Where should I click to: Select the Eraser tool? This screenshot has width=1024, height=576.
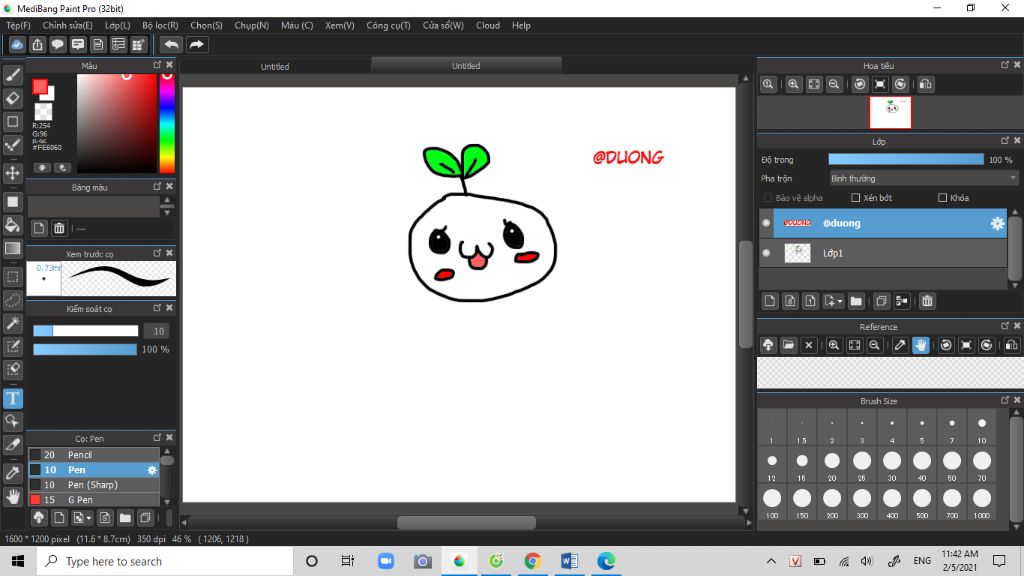pos(12,98)
